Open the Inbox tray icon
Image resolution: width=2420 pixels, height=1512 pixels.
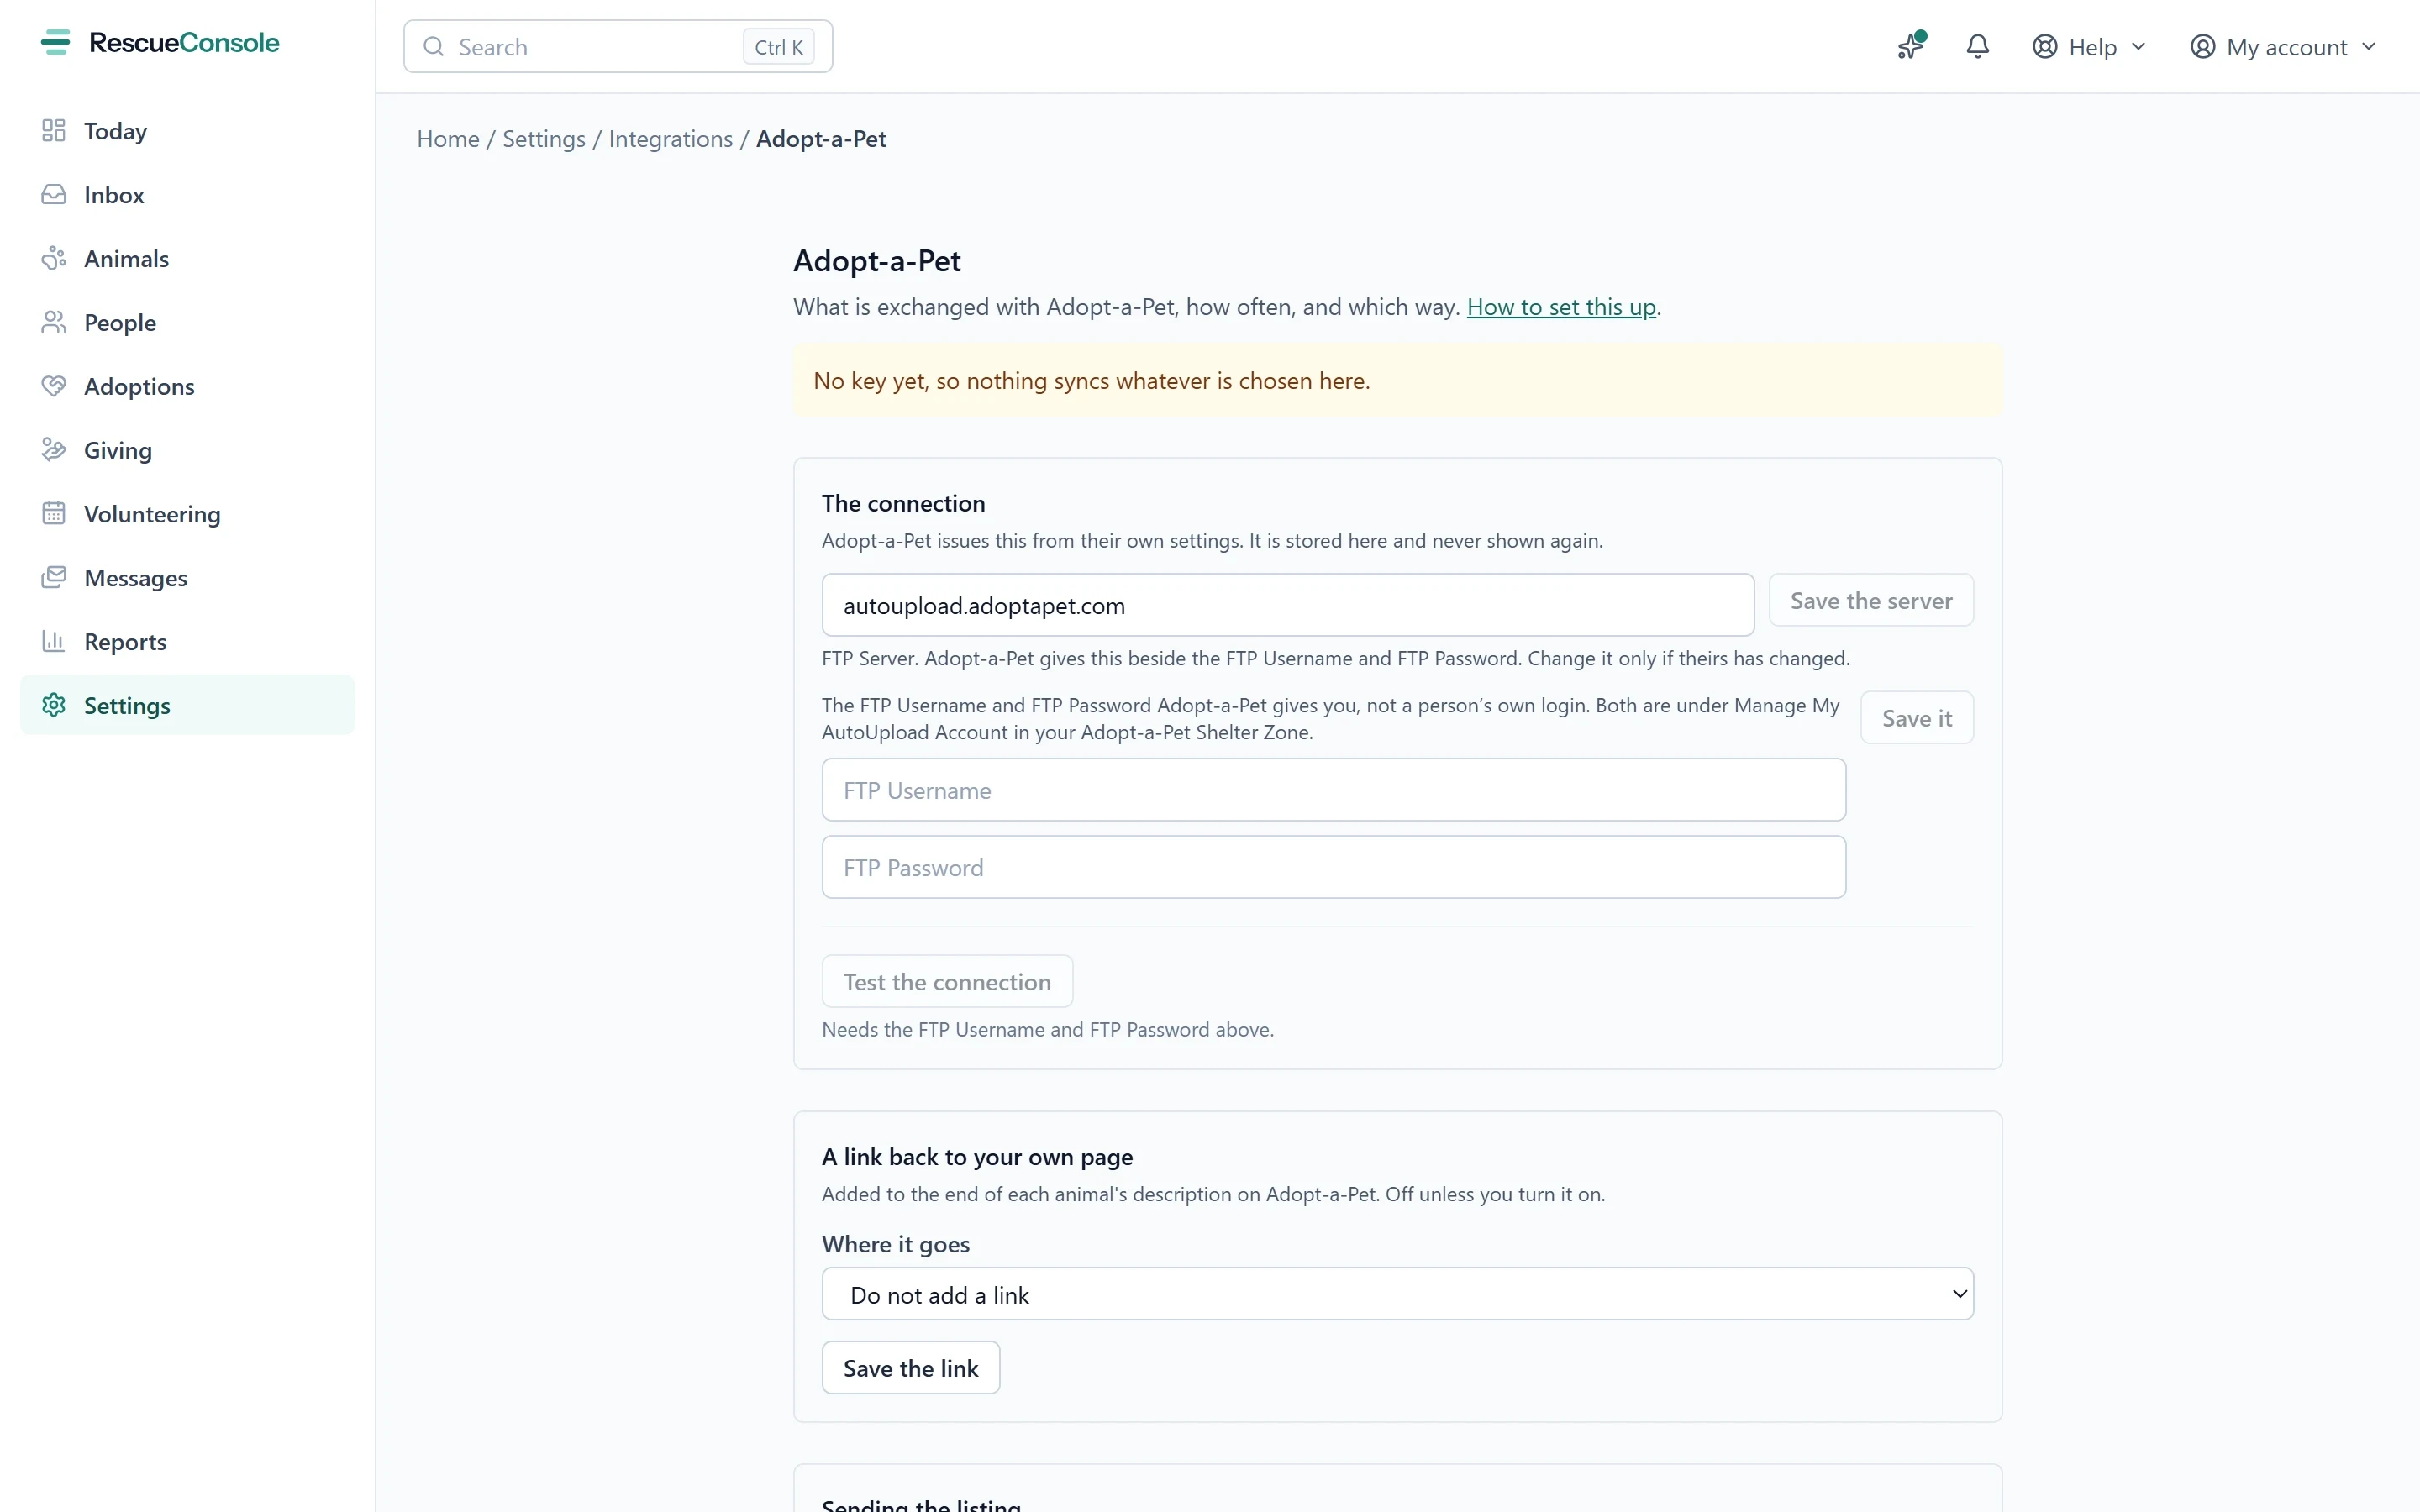[x=54, y=195]
